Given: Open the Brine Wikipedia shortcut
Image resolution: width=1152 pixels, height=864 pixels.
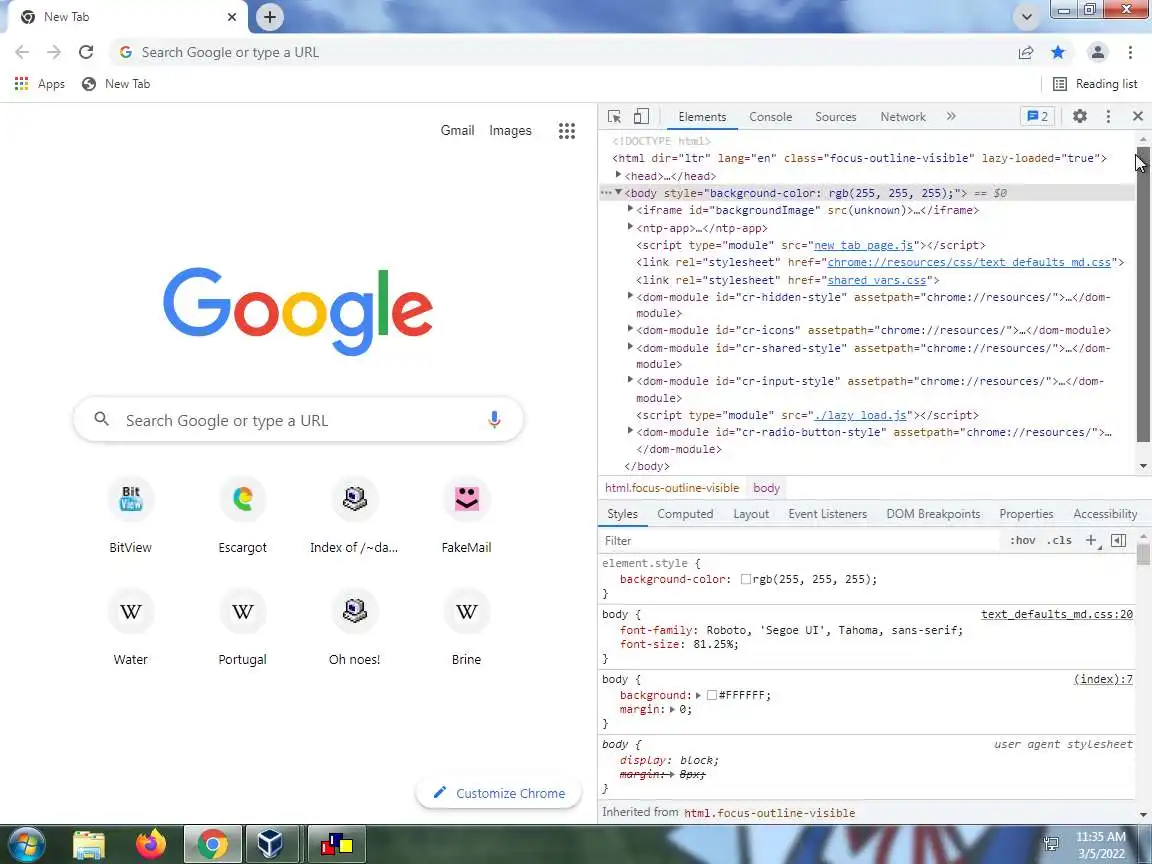Looking at the screenshot, I should [x=467, y=627].
